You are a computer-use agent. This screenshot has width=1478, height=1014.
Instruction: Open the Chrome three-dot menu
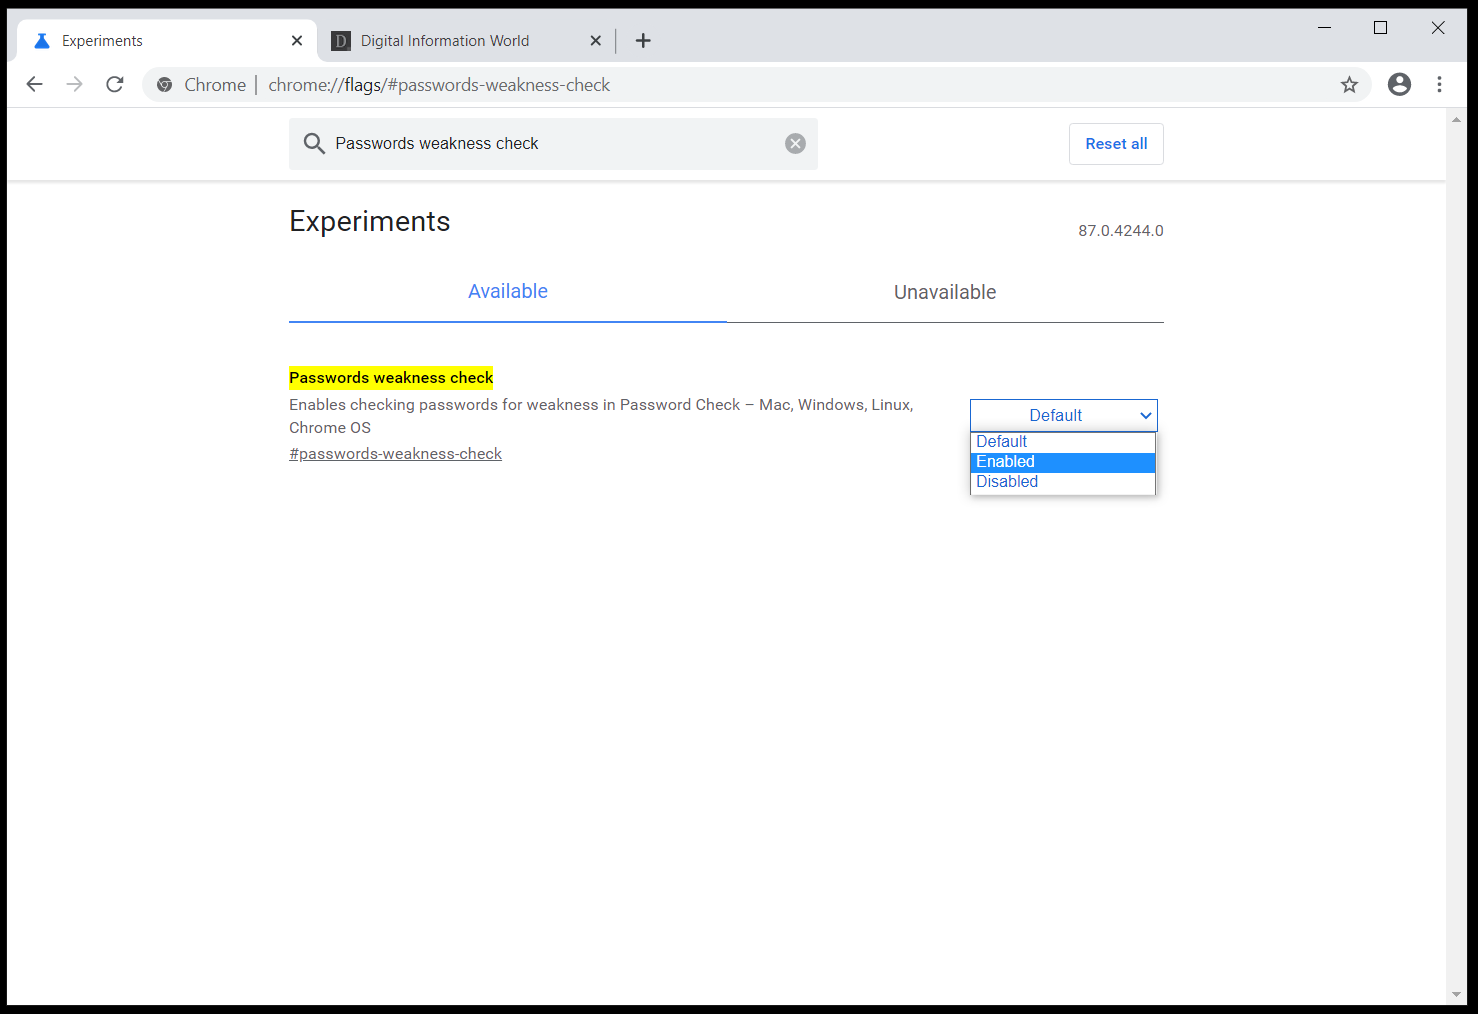click(1440, 84)
